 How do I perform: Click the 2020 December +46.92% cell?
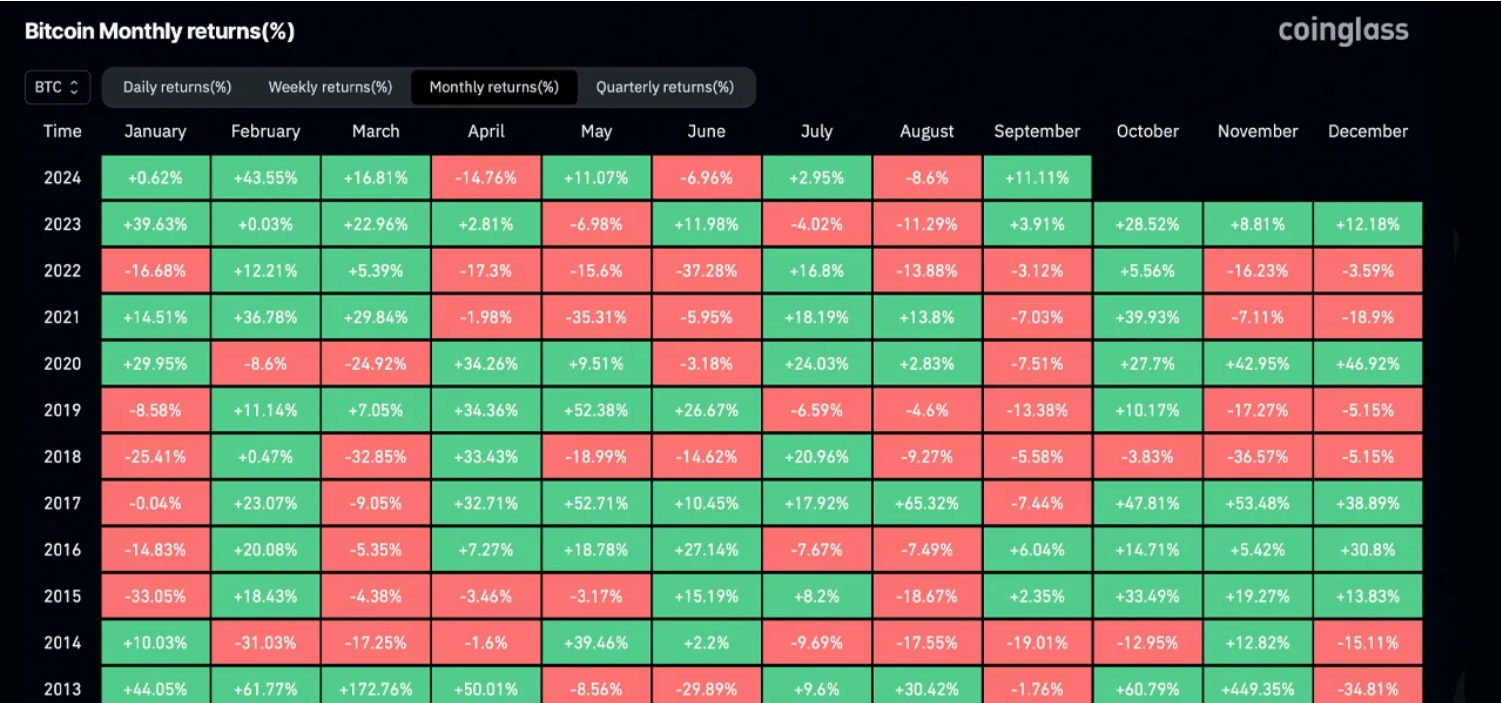click(1368, 364)
